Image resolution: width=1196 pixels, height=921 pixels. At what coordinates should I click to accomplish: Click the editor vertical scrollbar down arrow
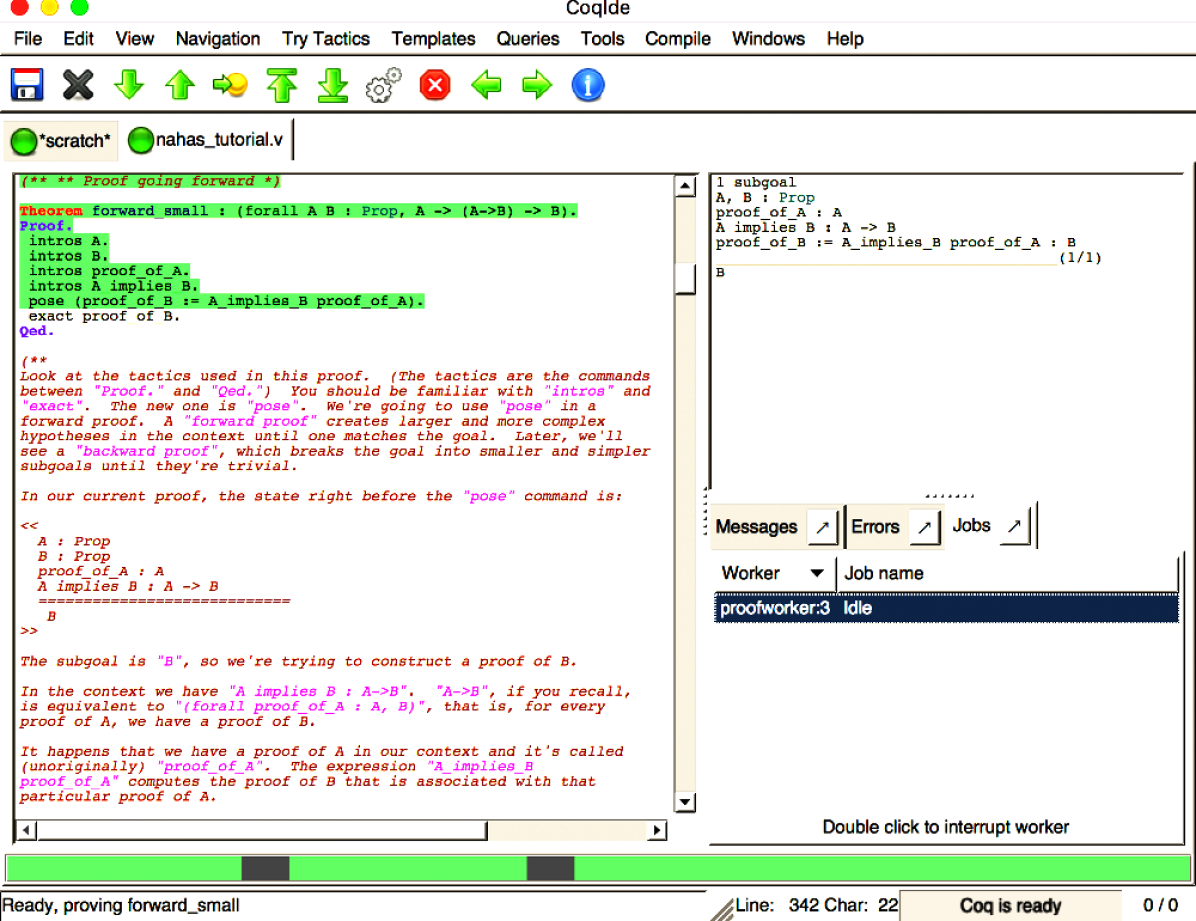pyautogui.click(x=685, y=803)
